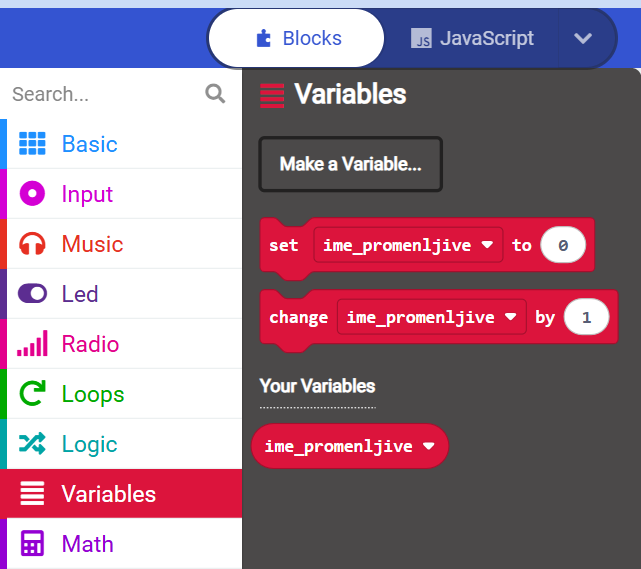The image size is (641, 569).
Task: Open the Music headphones icon
Action: pyautogui.click(x=32, y=244)
